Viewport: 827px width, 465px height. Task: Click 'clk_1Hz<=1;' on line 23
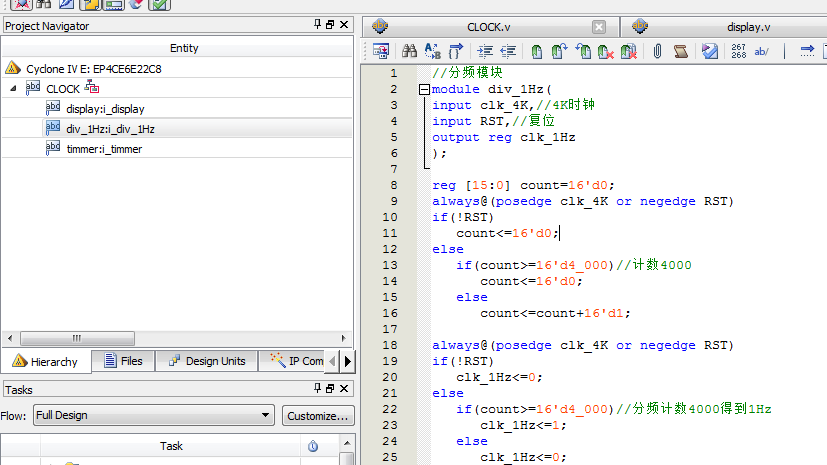(x=523, y=425)
